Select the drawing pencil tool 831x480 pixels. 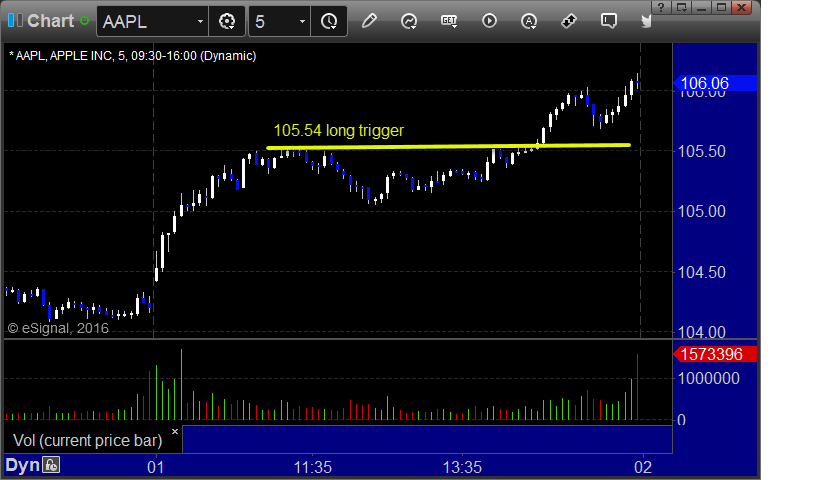tap(369, 21)
